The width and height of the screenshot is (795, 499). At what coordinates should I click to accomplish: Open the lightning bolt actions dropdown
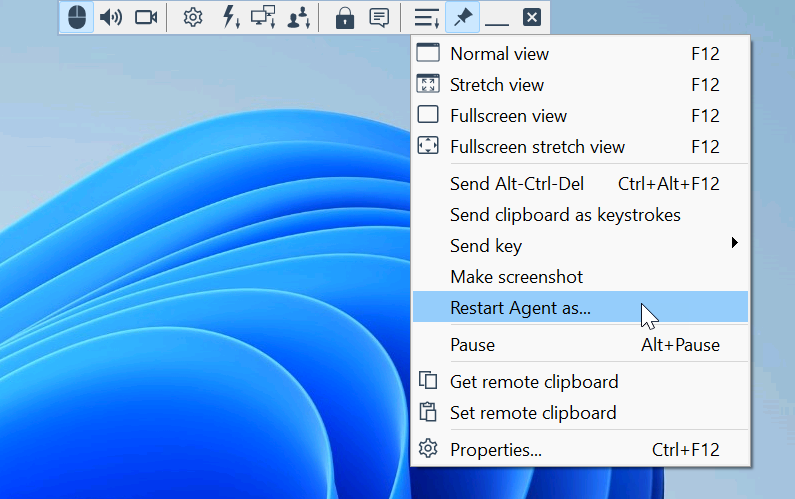(229, 17)
